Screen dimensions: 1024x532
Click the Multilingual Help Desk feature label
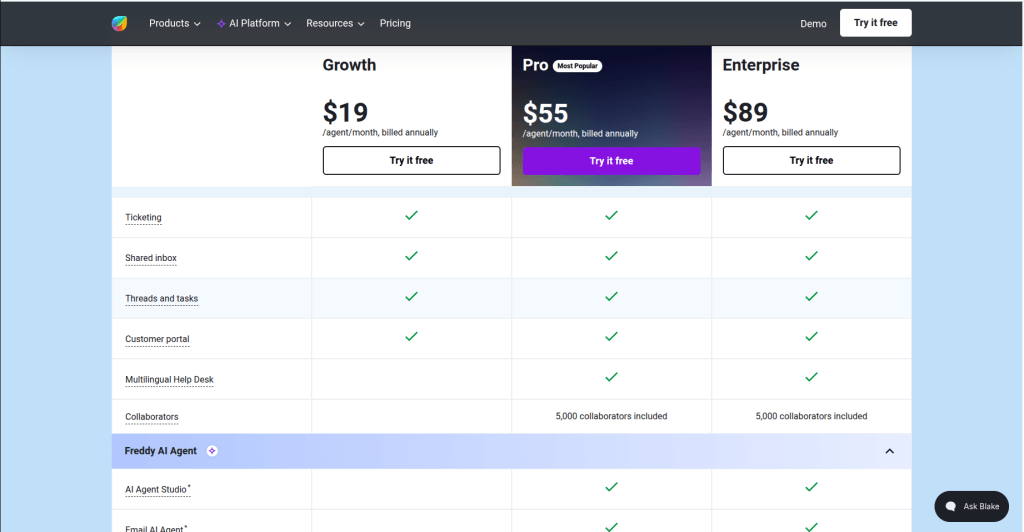[x=169, y=379]
